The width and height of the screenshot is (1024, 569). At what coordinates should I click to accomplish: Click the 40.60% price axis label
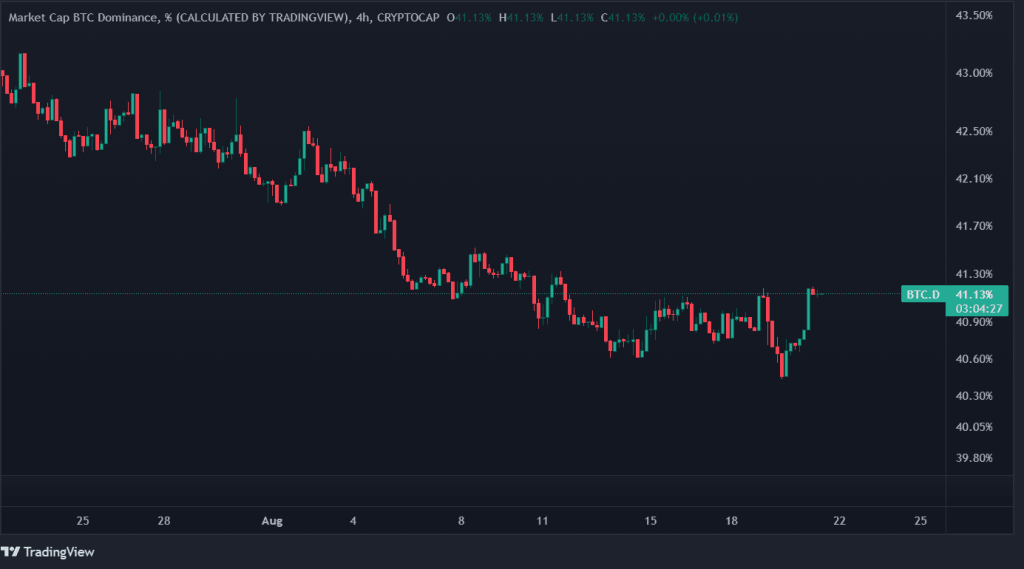(x=974, y=359)
